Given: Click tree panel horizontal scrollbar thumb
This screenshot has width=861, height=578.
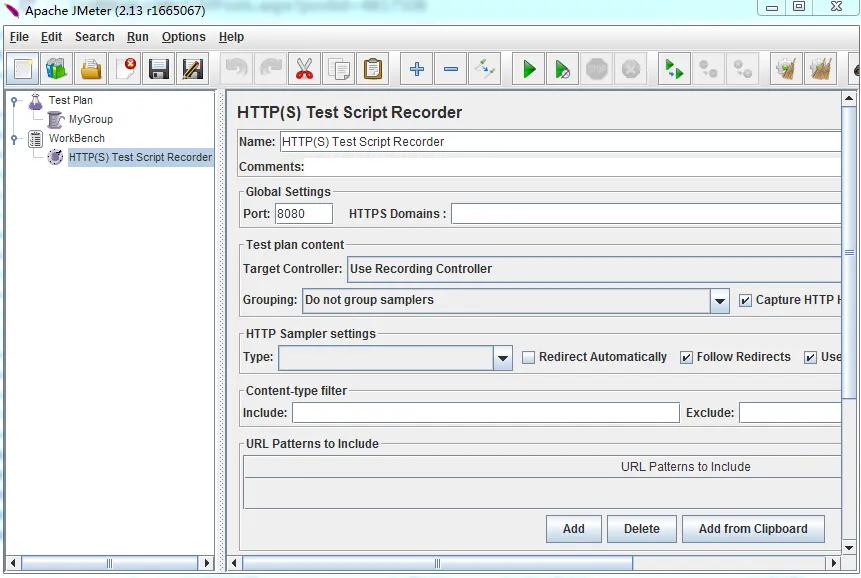Looking at the screenshot, I should [109, 563].
